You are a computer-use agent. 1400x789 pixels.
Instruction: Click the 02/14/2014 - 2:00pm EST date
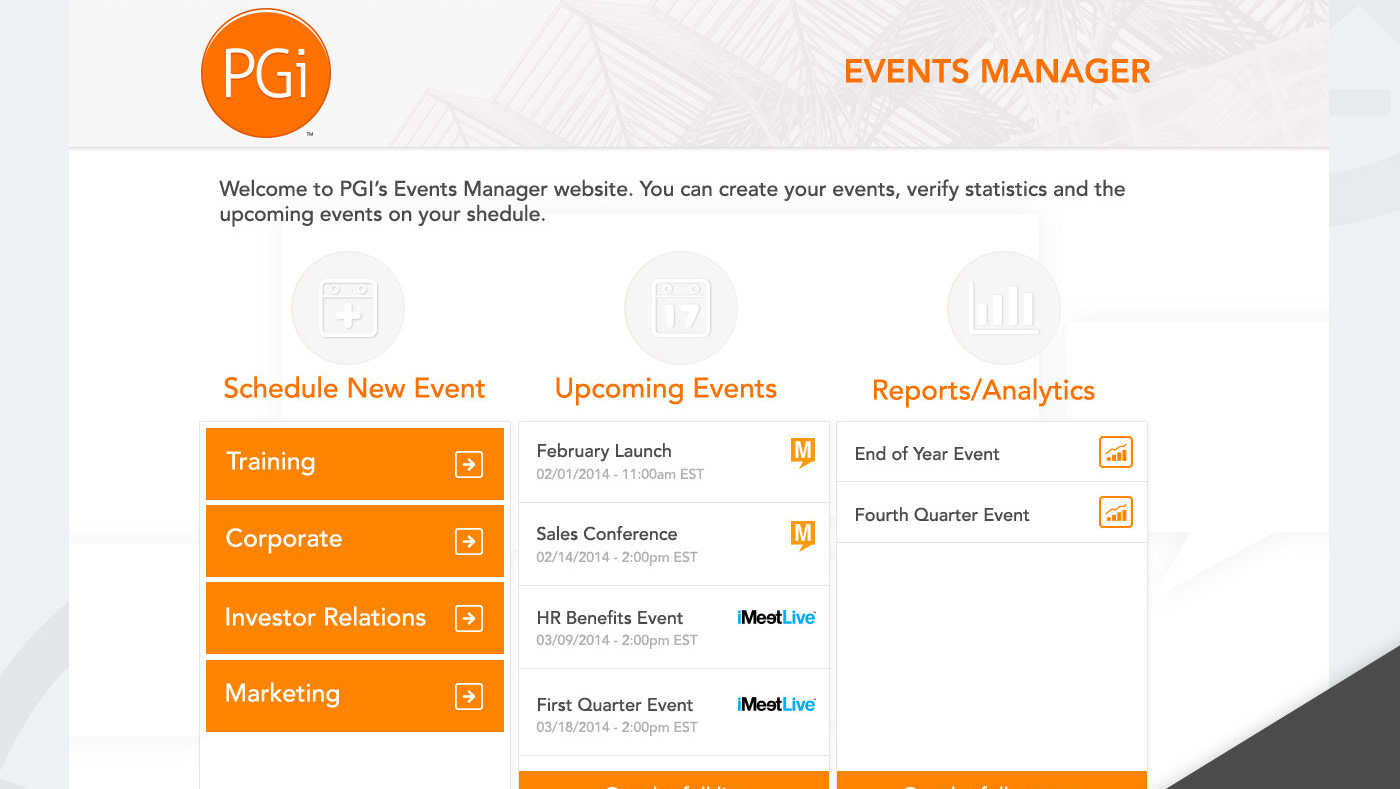coord(617,557)
